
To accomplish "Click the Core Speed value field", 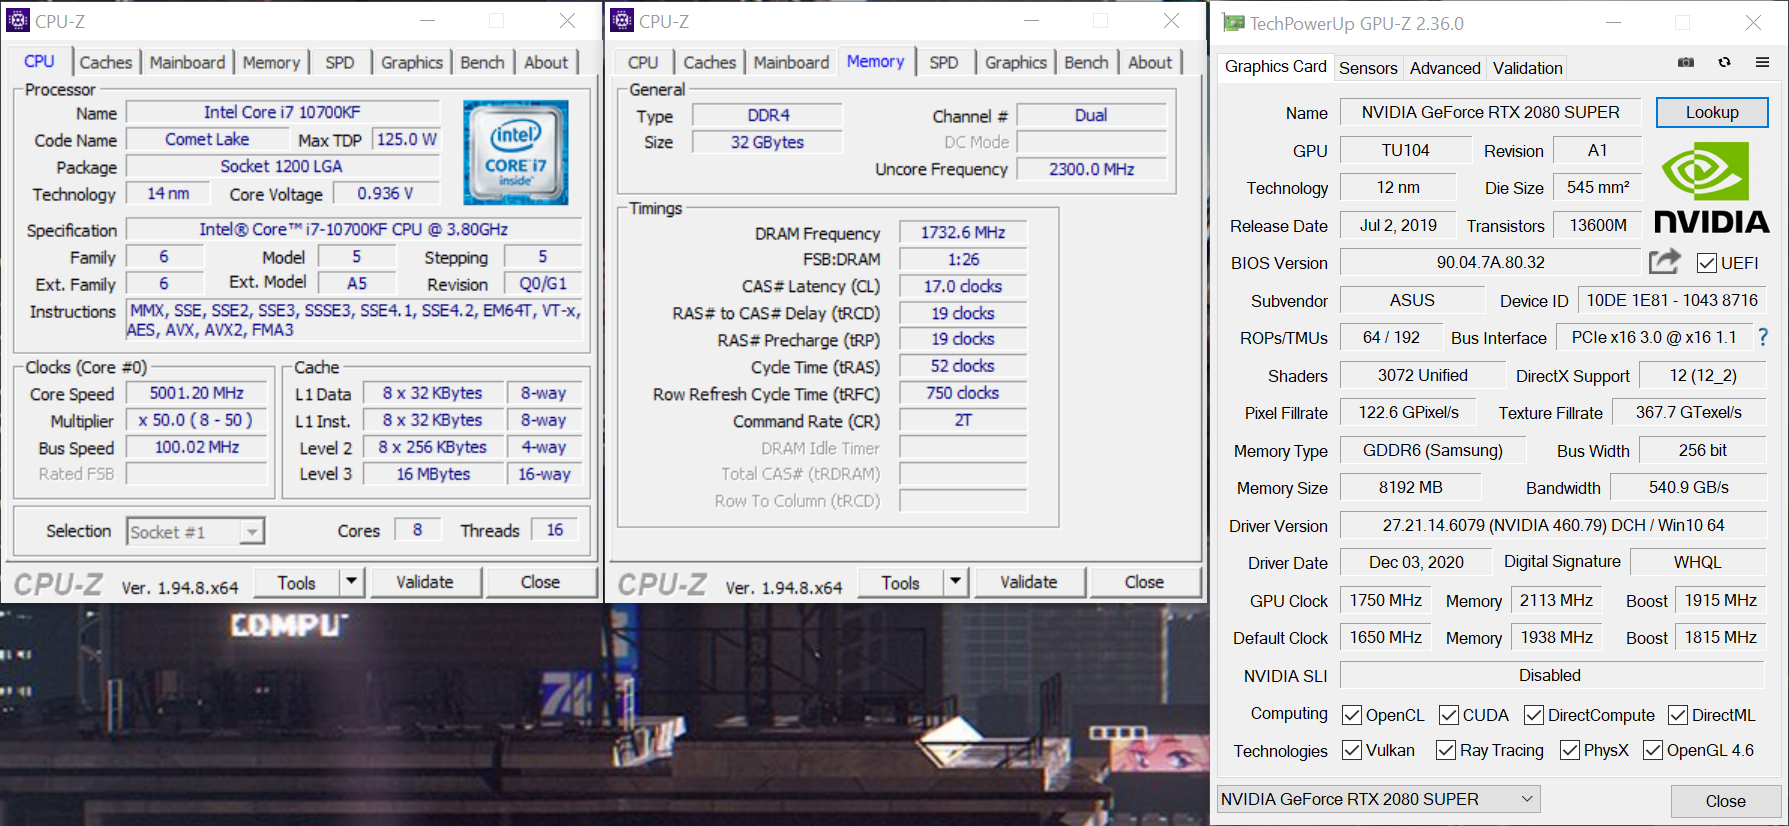I will [x=197, y=394].
